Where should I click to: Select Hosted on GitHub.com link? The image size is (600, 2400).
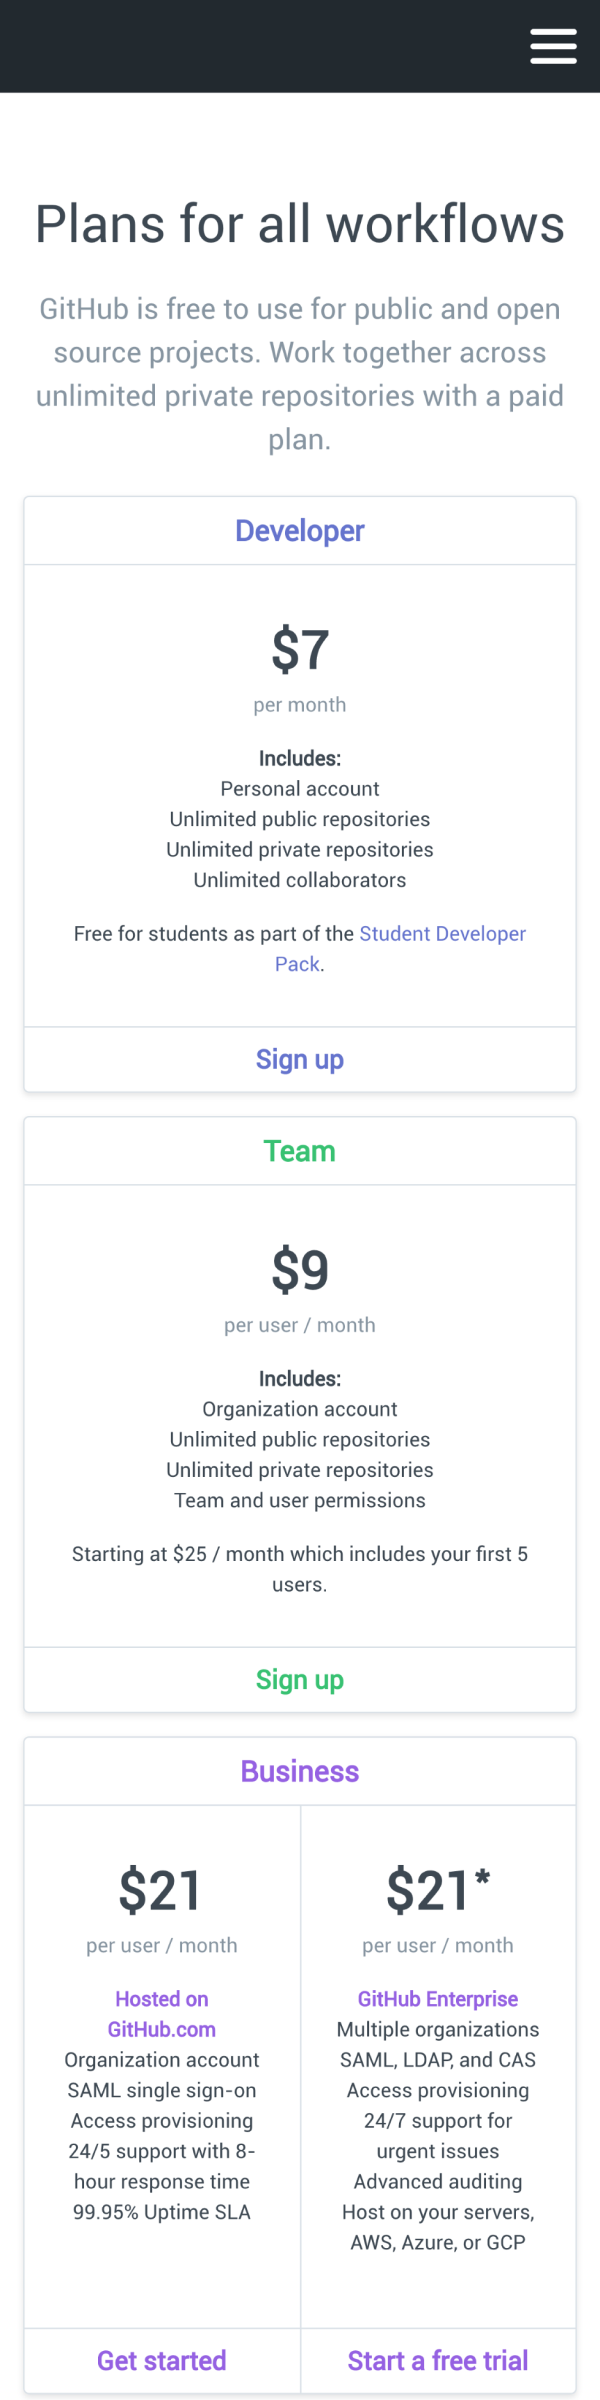[162, 2014]
